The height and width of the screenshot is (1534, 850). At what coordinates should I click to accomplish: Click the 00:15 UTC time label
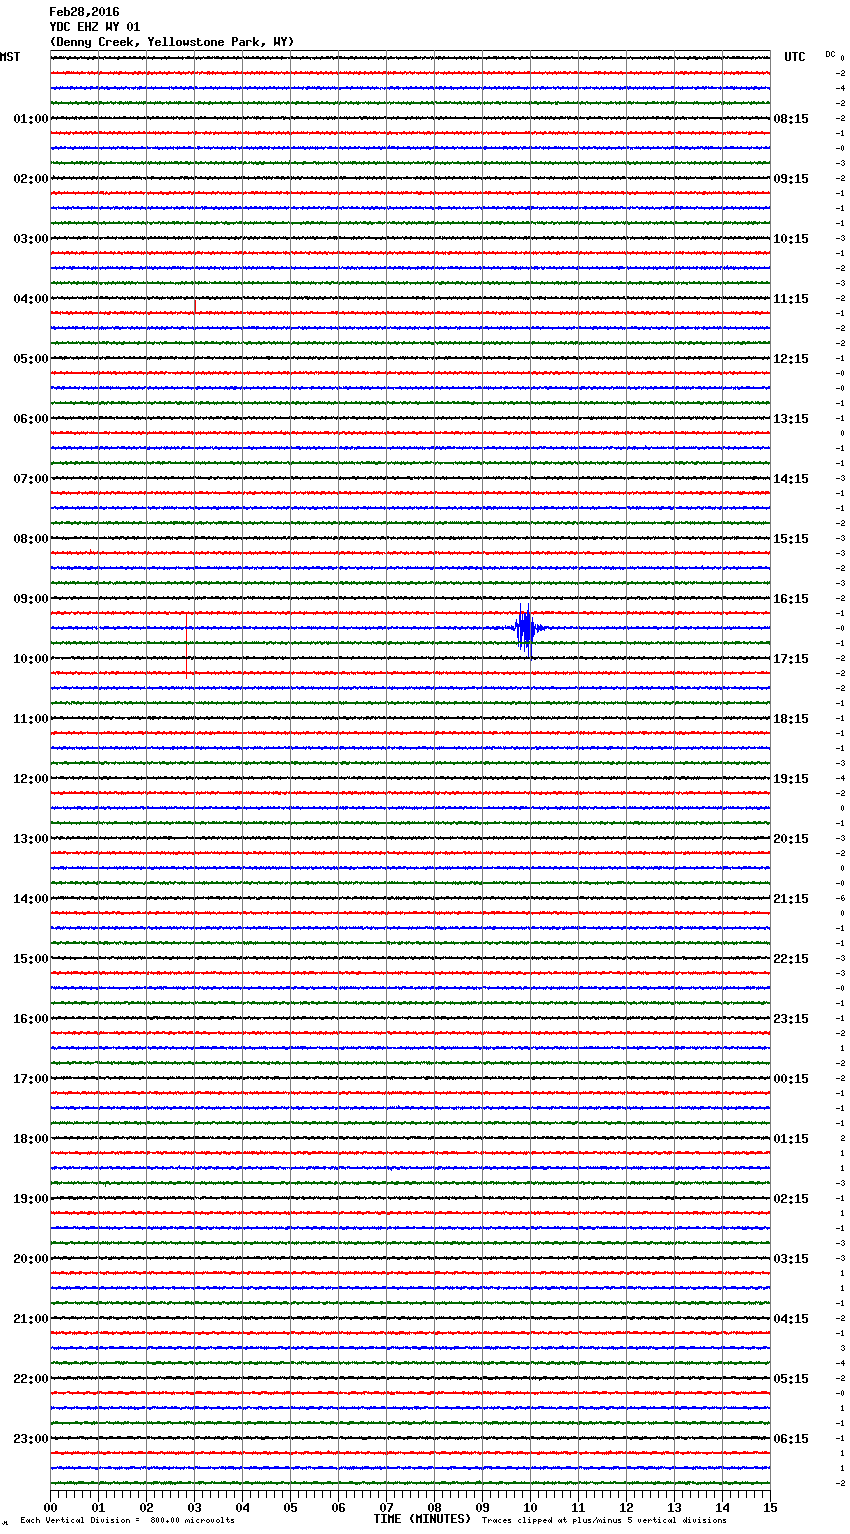click(x=791, y=1079)
